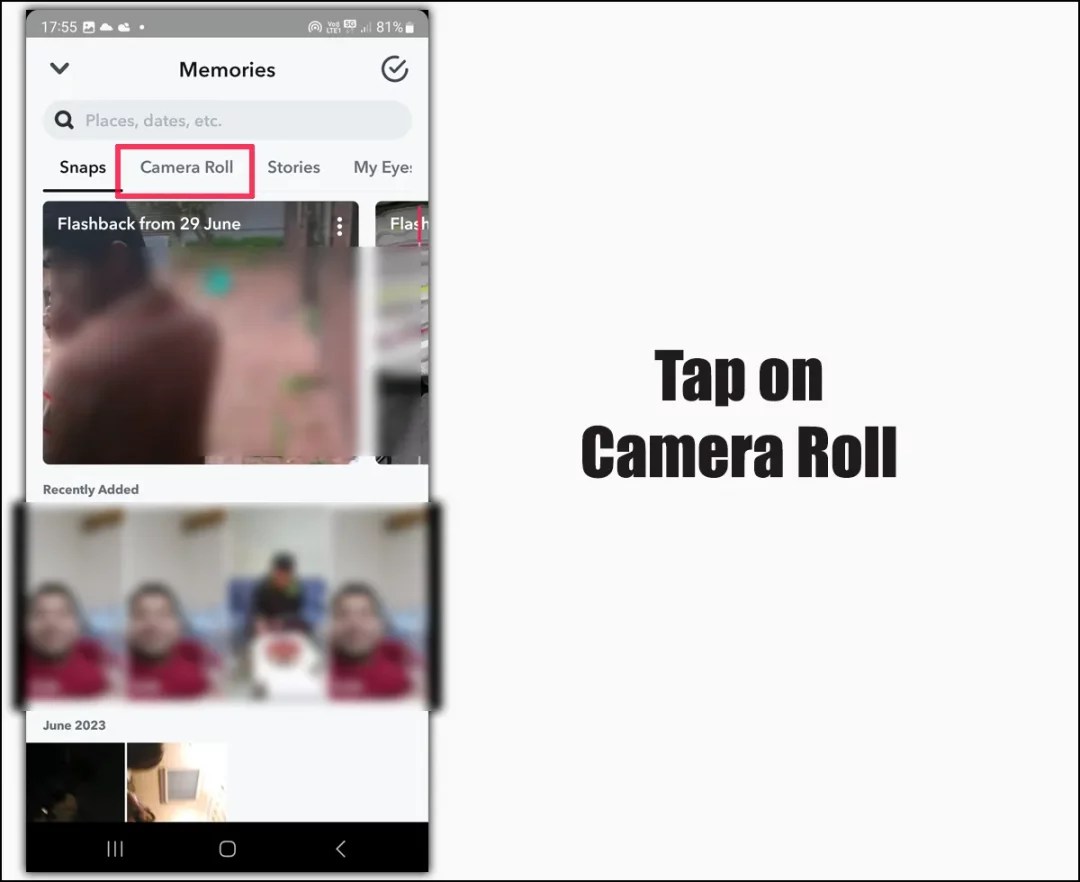Tap the Android back navigation button
This screenshot has width=1080, height=882.
coord(339,848)
